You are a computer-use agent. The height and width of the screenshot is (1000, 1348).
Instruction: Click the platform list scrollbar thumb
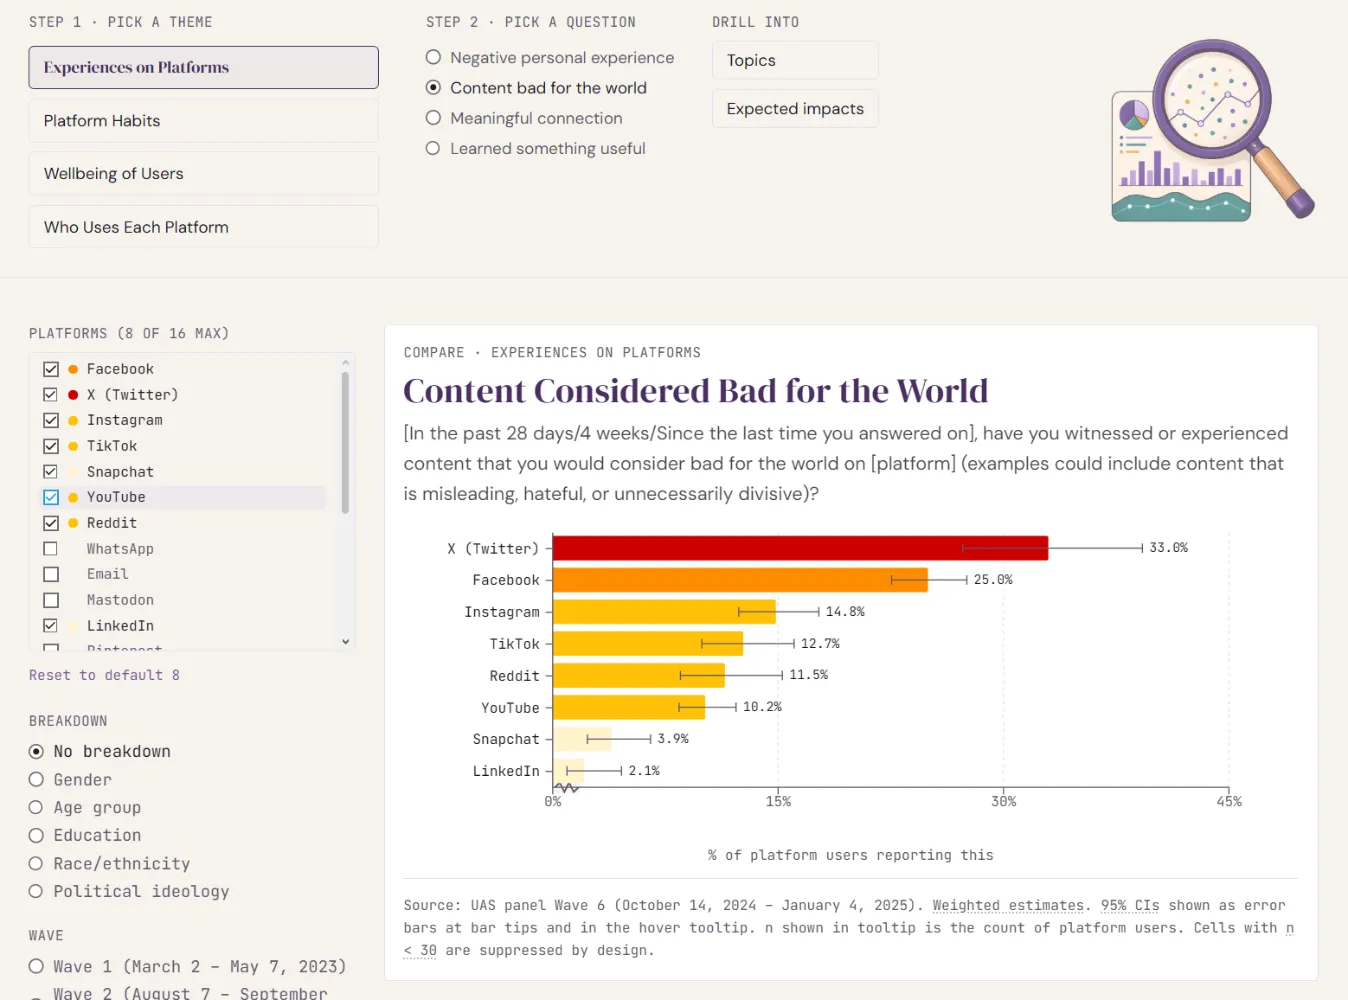point(346,443)
